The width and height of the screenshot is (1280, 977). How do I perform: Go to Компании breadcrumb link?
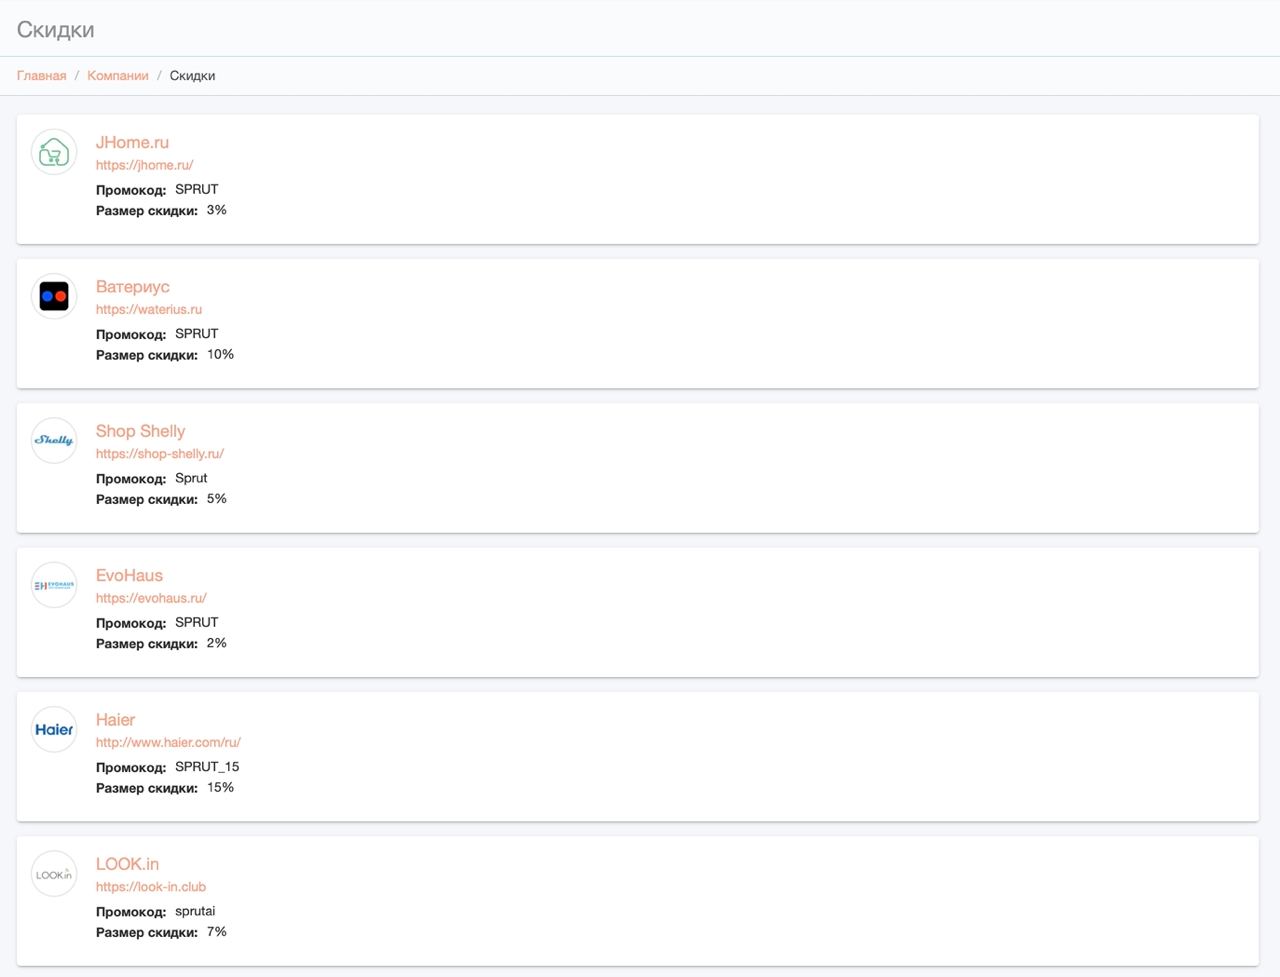point(118,76)
